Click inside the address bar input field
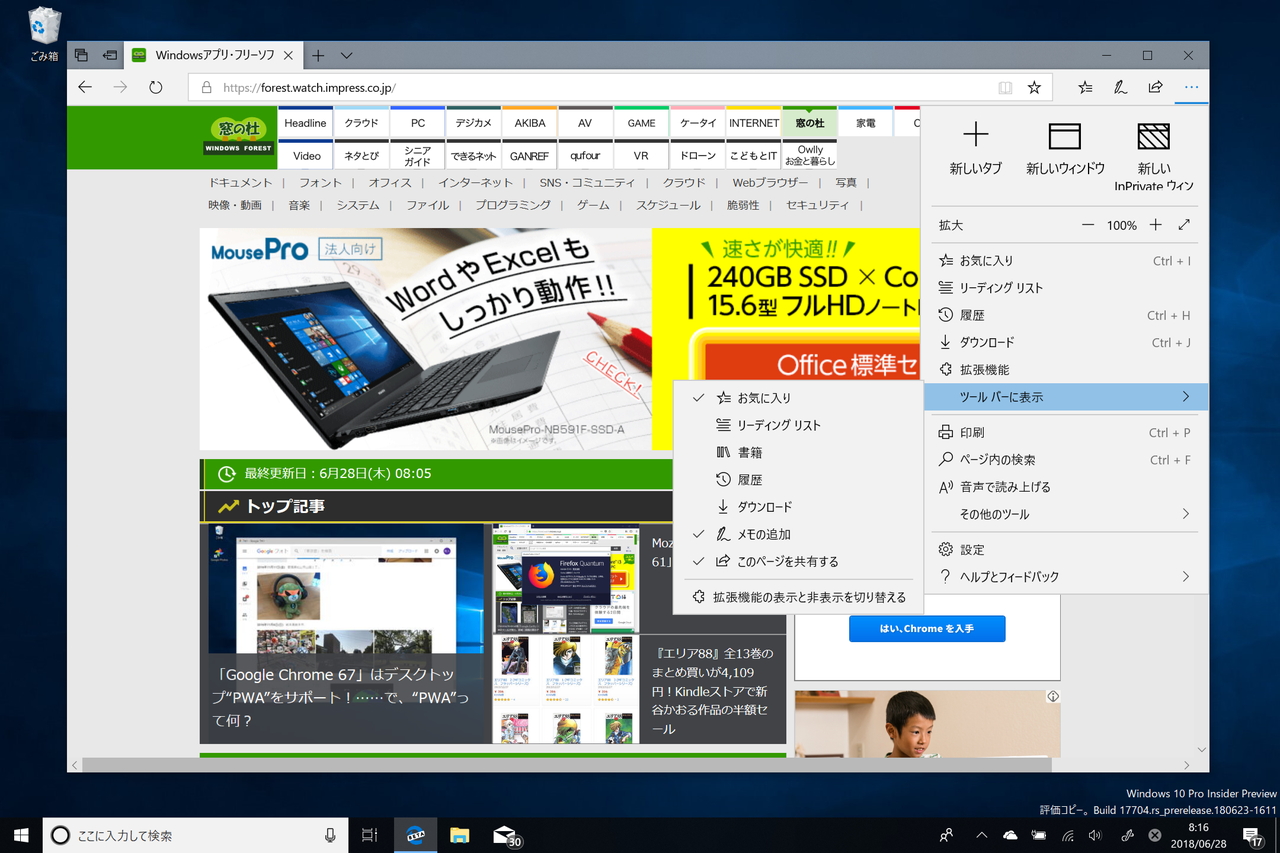Screen dimensions: 1280x853 tap(500, 87)
